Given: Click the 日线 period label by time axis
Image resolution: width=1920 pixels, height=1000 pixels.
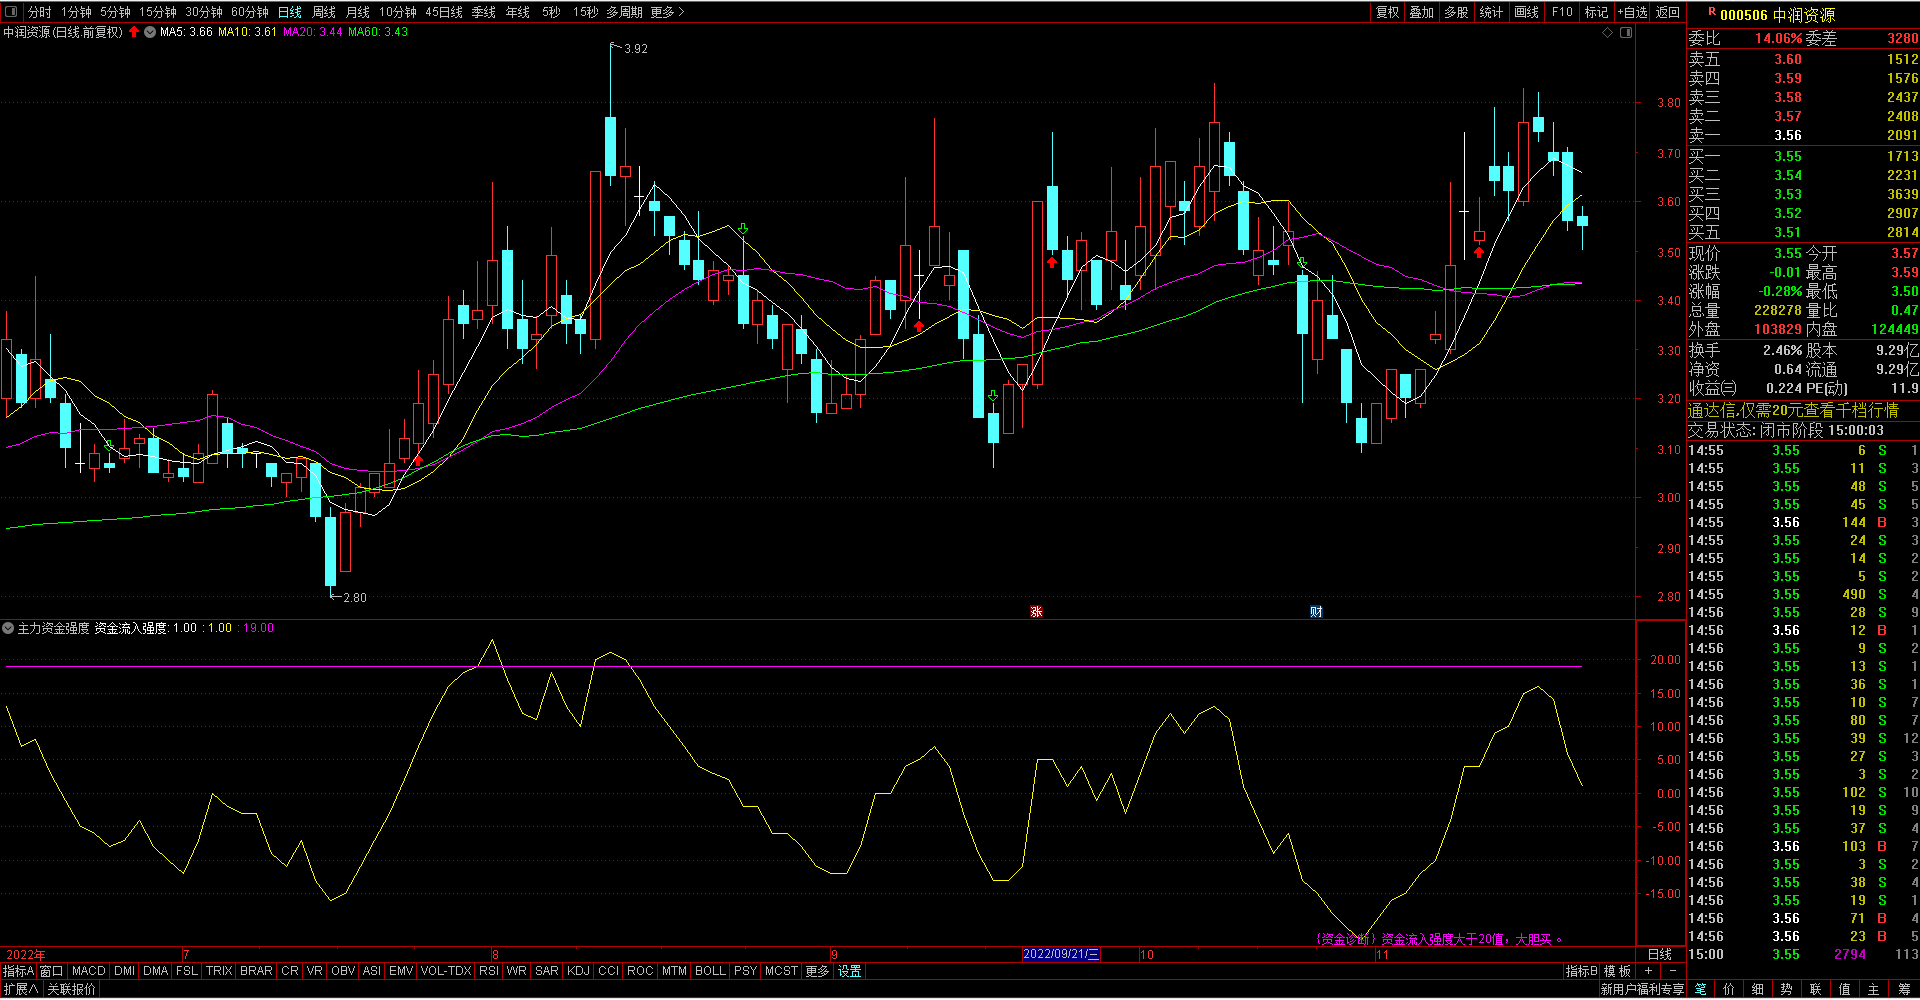Looking at the screenshot, I should pyautogui.click(x=1659, y=954).
